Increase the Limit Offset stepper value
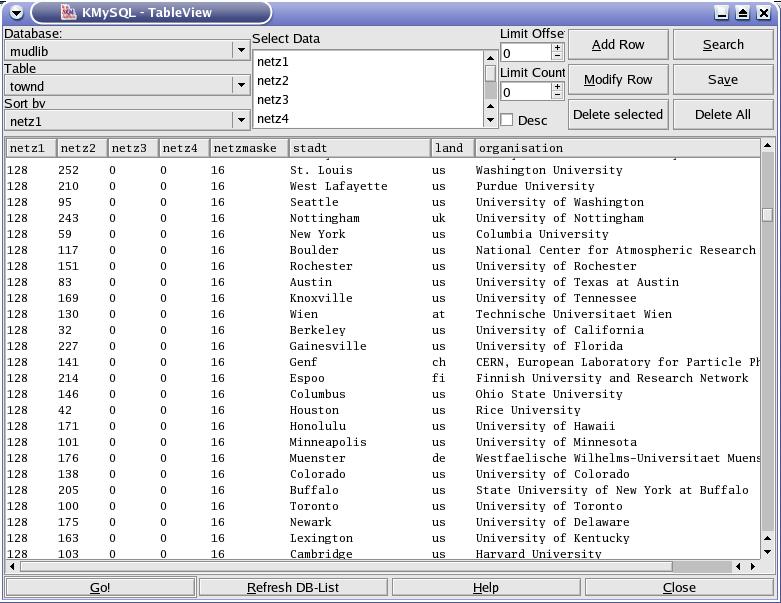The height and width of the screenshot is (603, 781). click(x=557, y=48)
